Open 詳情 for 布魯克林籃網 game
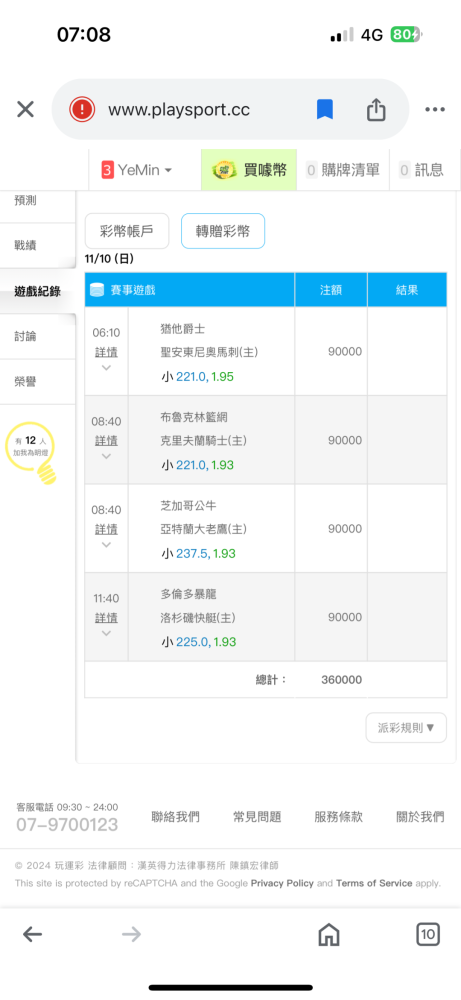Viewport: 461px width, 1000px height. click(x=106, y=441)
